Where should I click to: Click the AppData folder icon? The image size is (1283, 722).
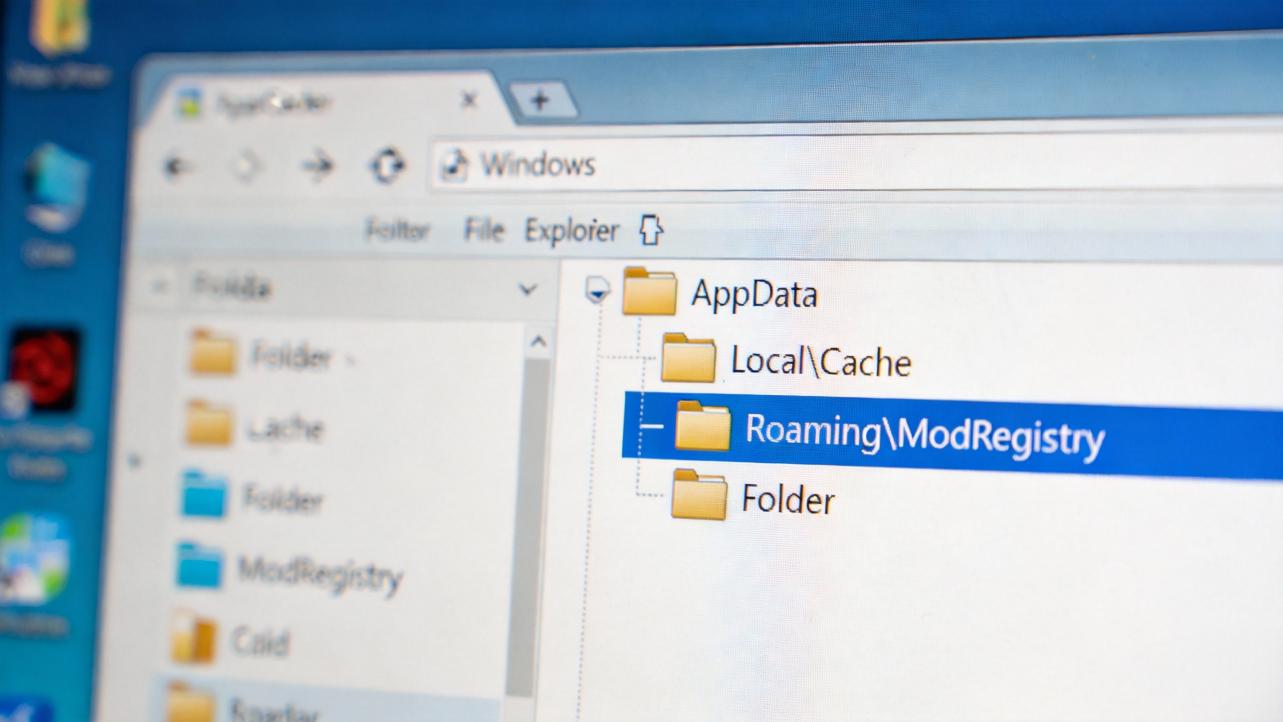[649, 292]
